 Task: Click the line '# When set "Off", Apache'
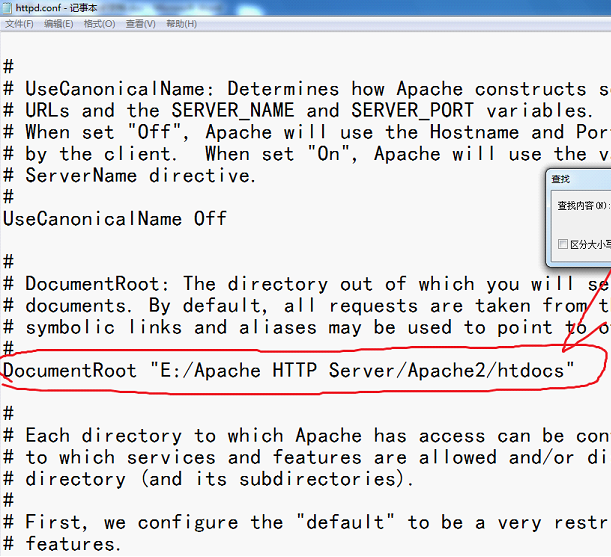[307, 133]
